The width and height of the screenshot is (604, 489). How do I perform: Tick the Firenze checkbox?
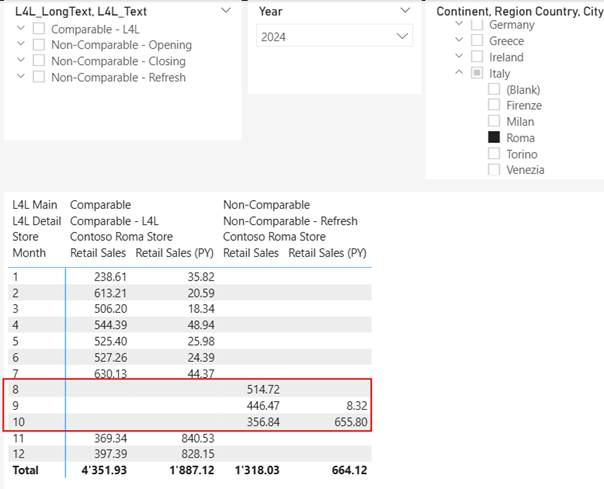pyautogui.click(x=494, y=106)
